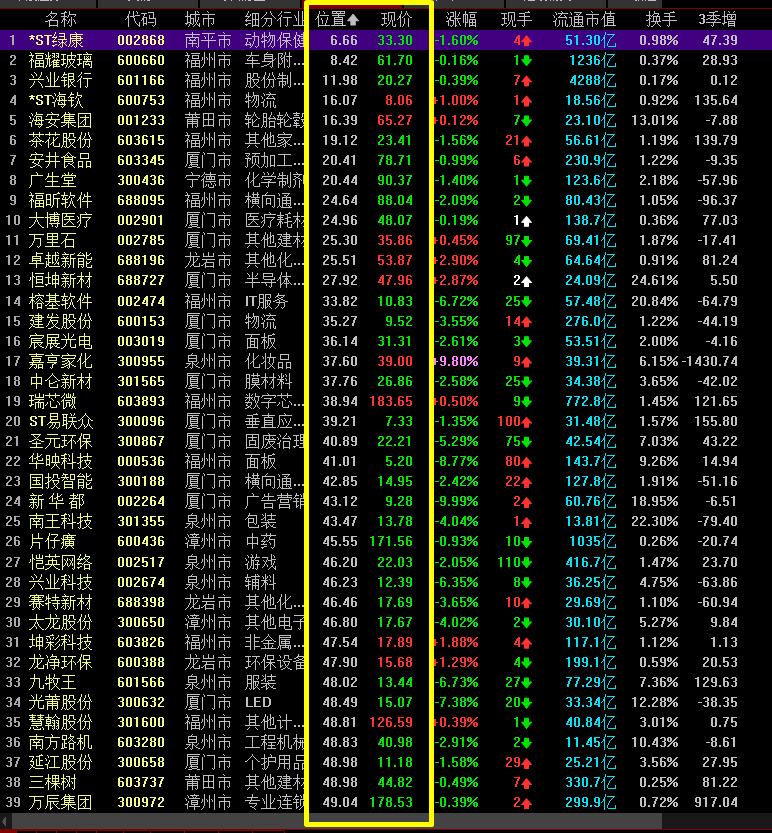Screen dimensions: 772x833
Task: Select stock name 九牧王
Action: click(53, 683)
